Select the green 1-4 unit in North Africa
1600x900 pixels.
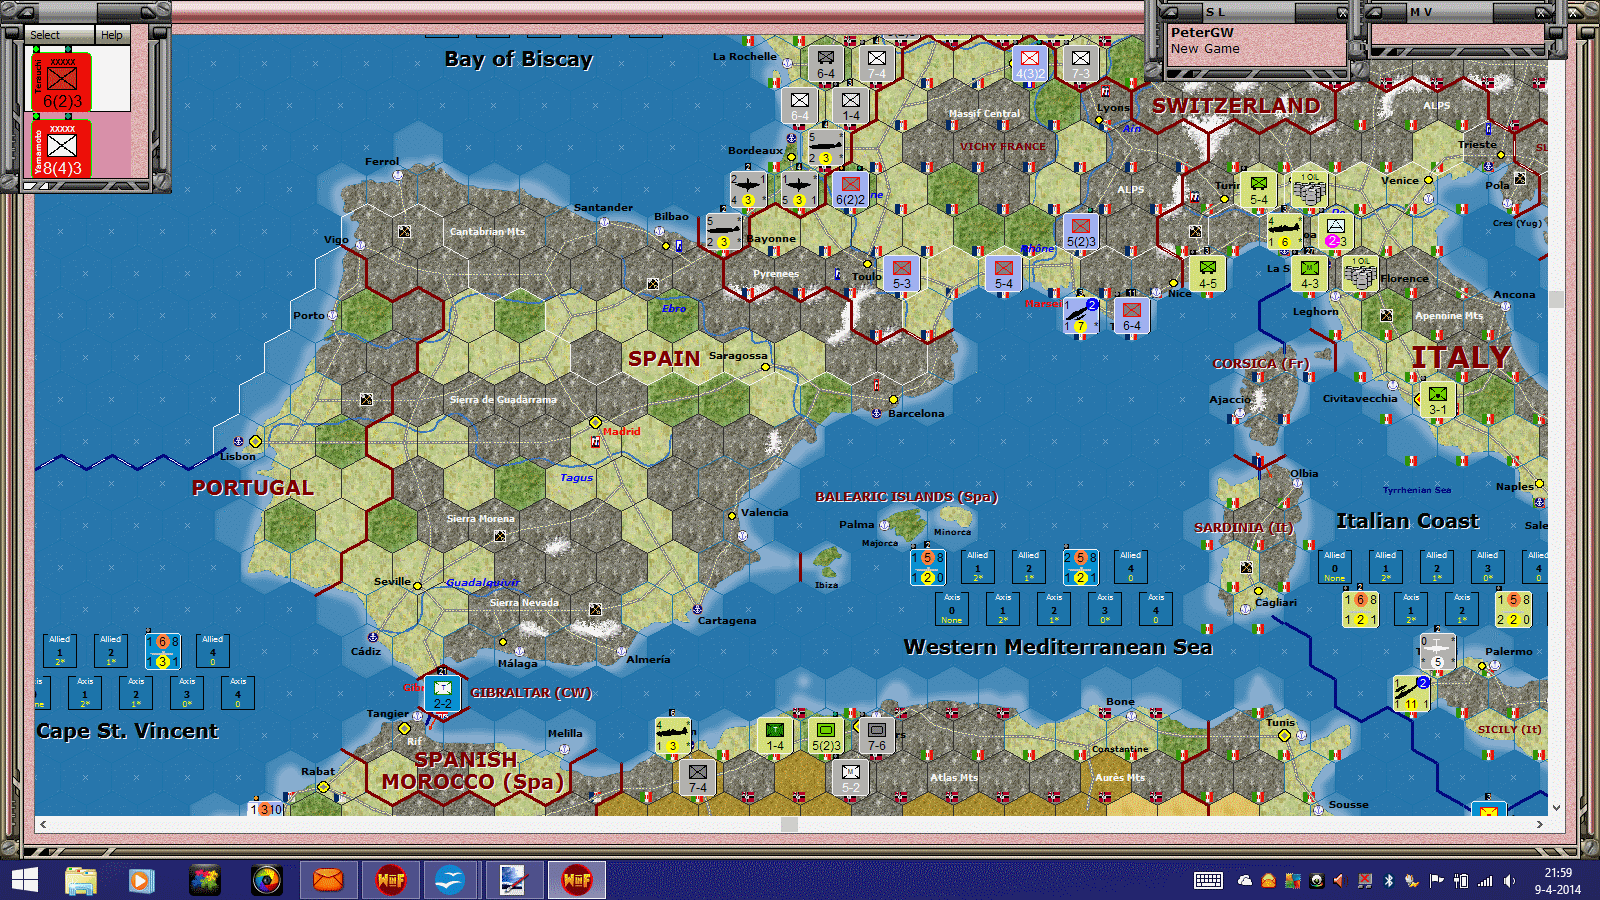pos(775,736)
